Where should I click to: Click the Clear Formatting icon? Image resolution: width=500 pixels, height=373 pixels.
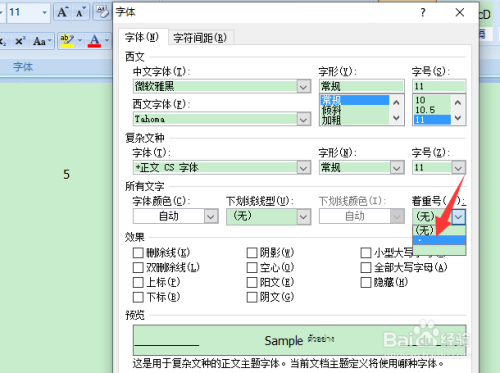click(102, 12)
